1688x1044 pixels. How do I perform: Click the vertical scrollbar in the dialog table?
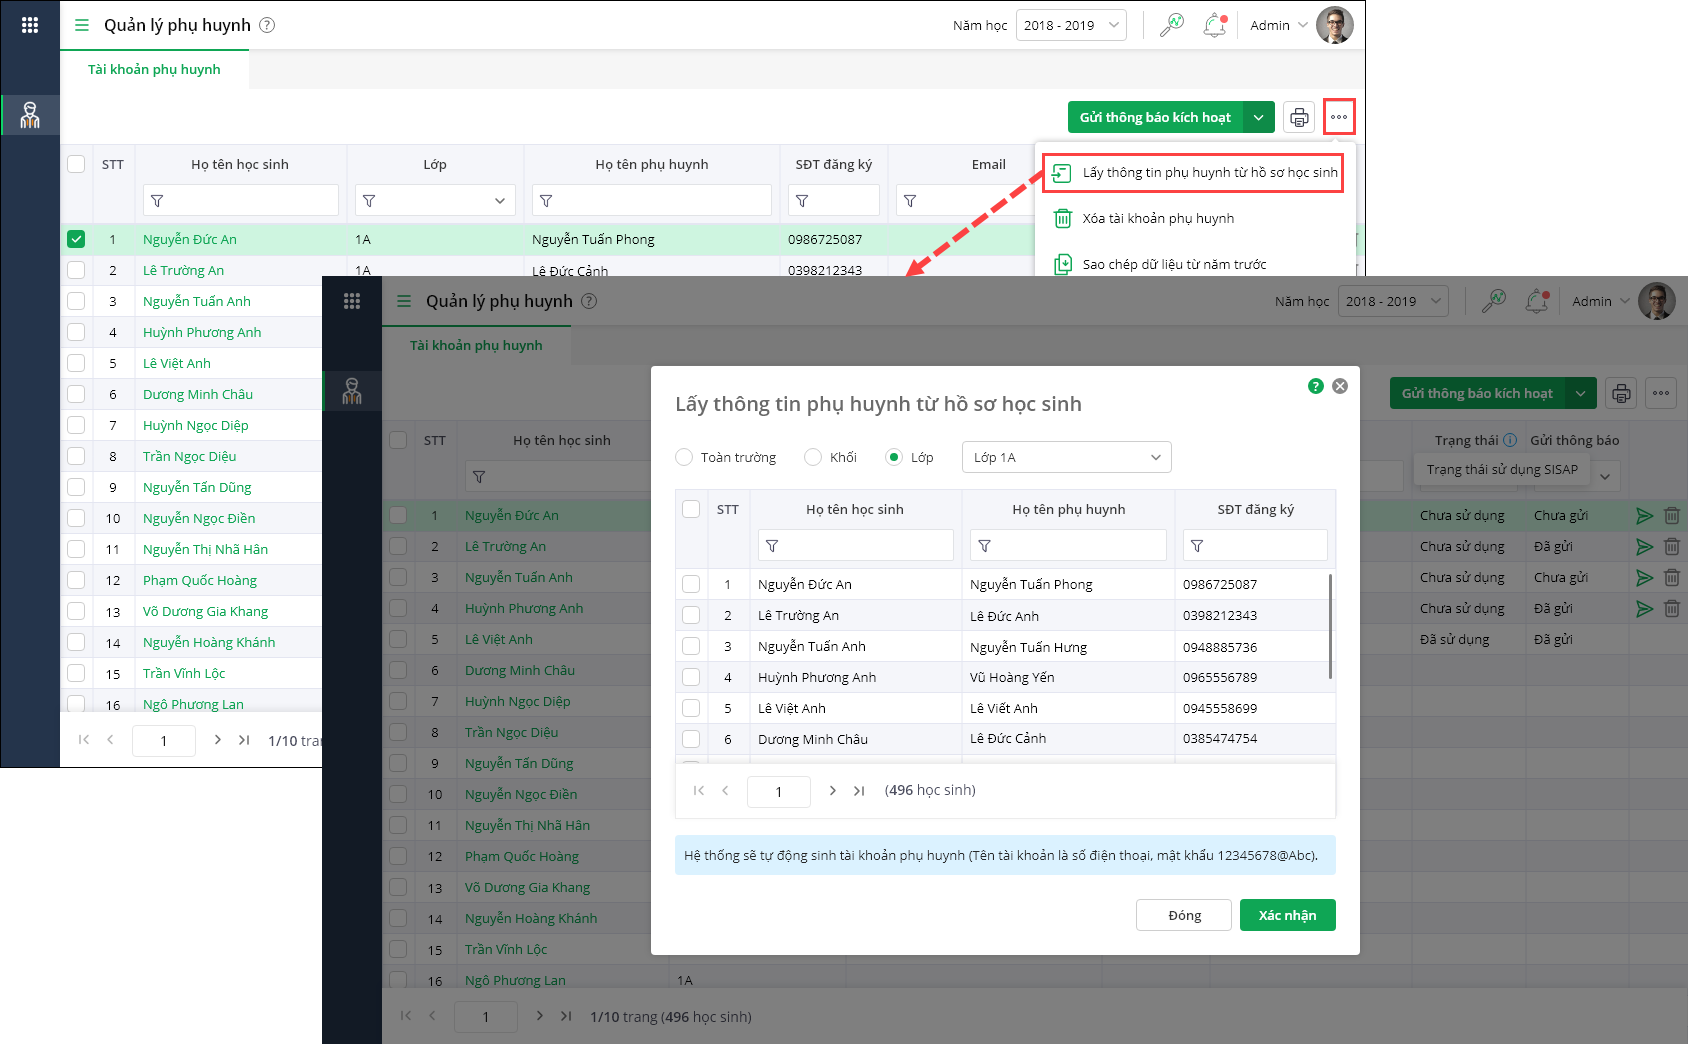(x=1330, y=626)
